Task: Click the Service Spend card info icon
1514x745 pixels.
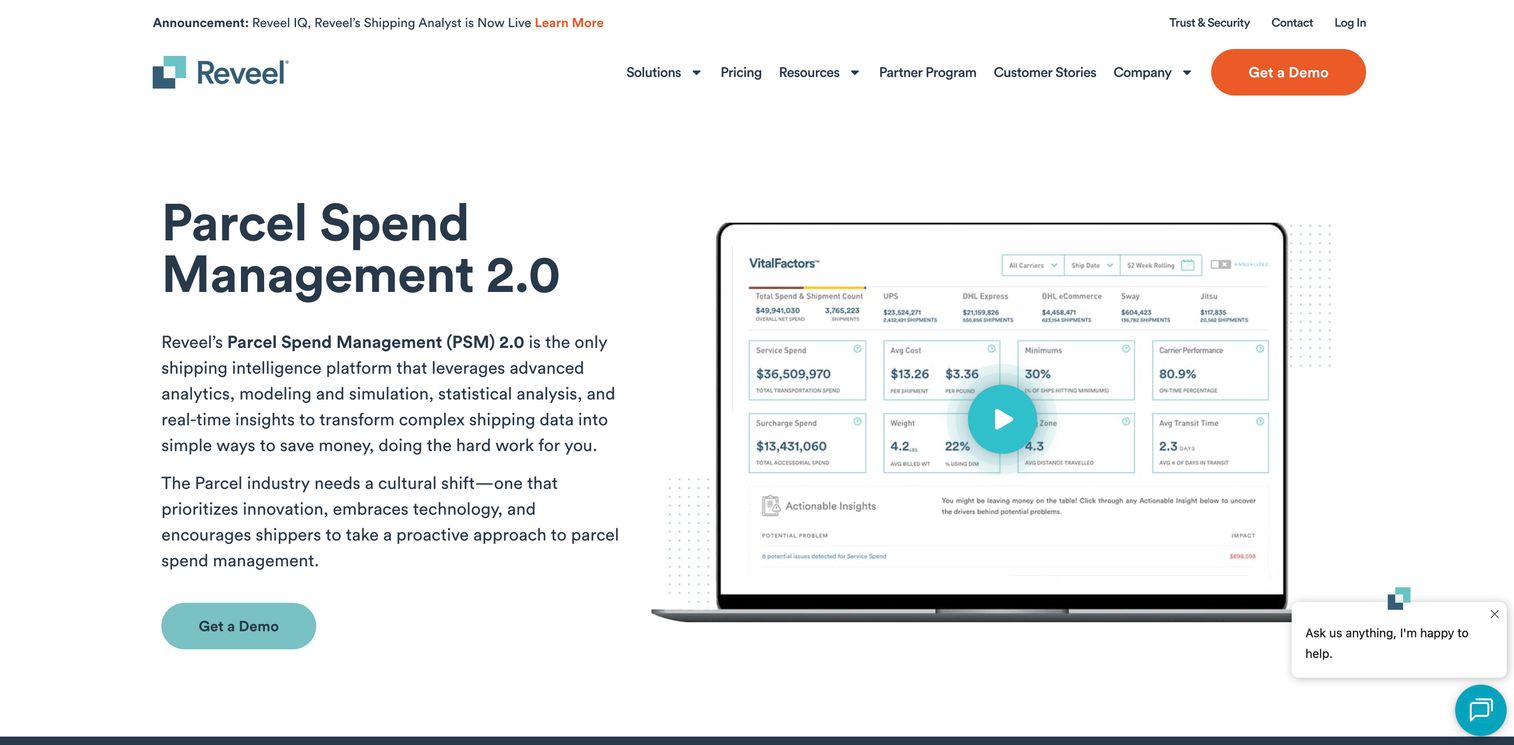Action: (857, 349)
